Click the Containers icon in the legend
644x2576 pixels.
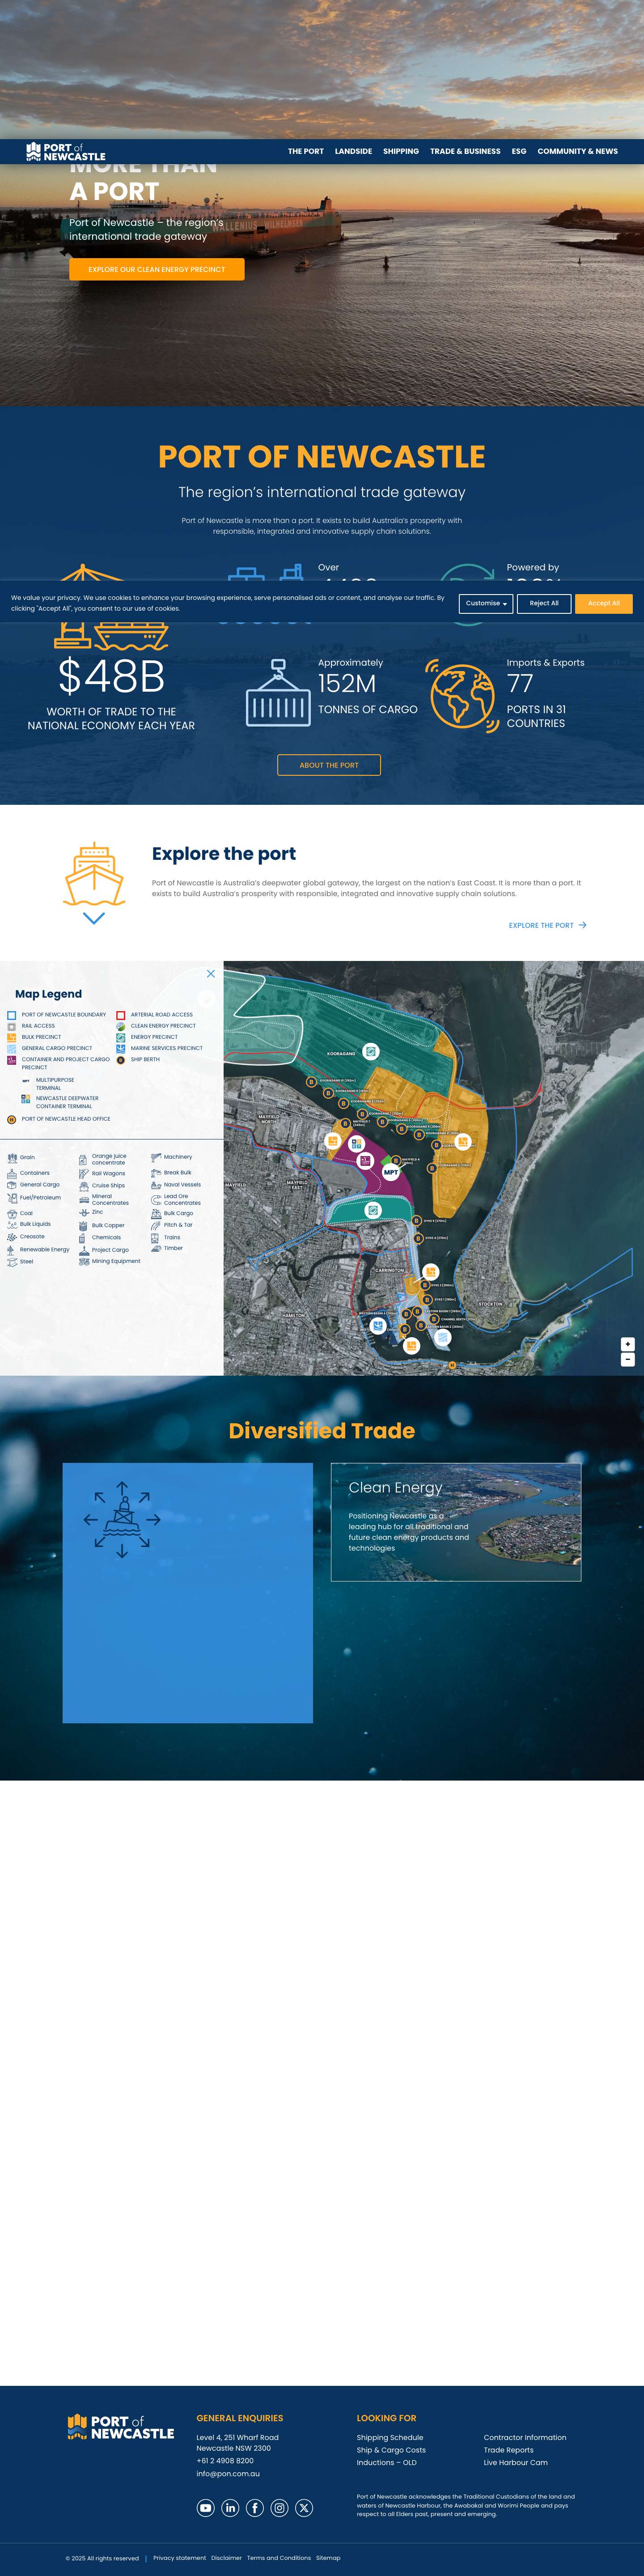[x=12, y=1173]
